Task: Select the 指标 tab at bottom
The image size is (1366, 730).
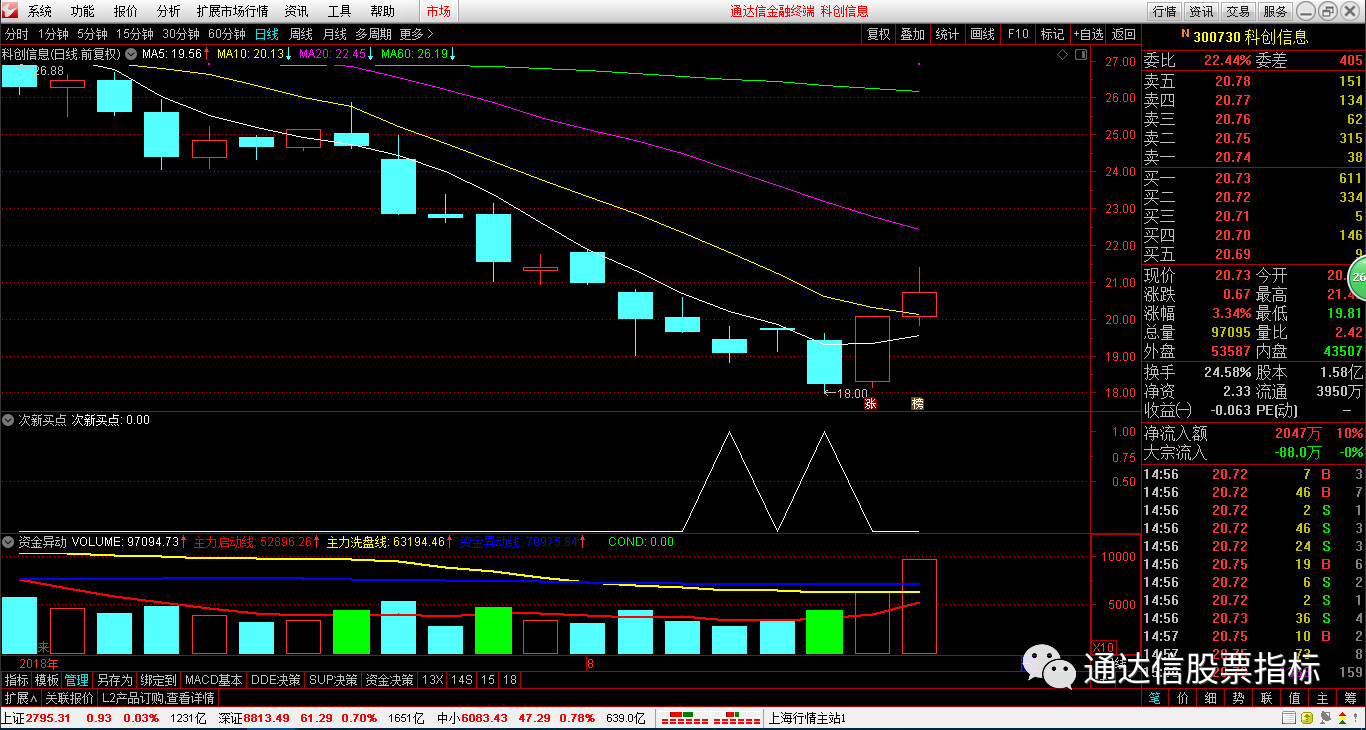Action: (16, 680)
